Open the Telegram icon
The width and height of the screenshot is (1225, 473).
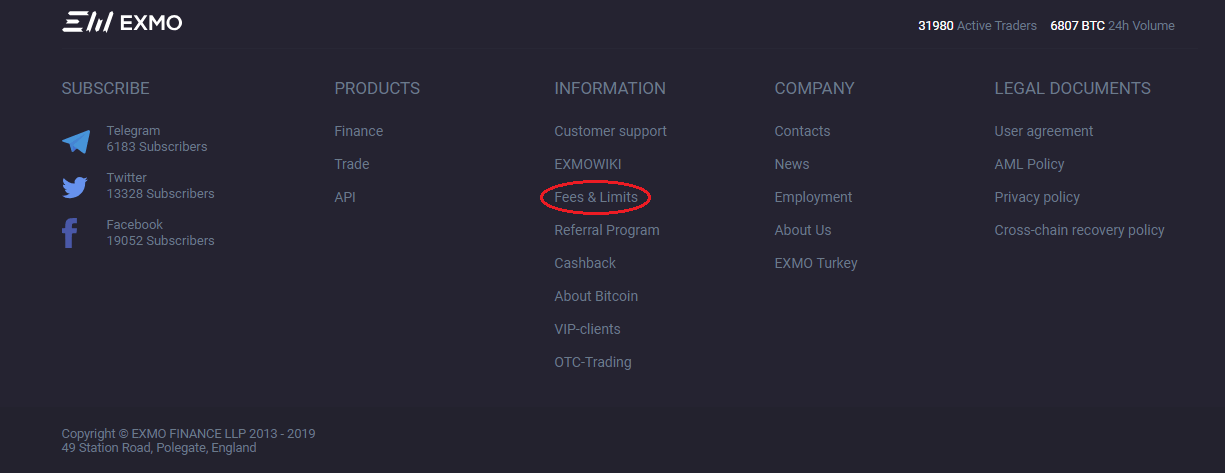click(x=76, y=141)
